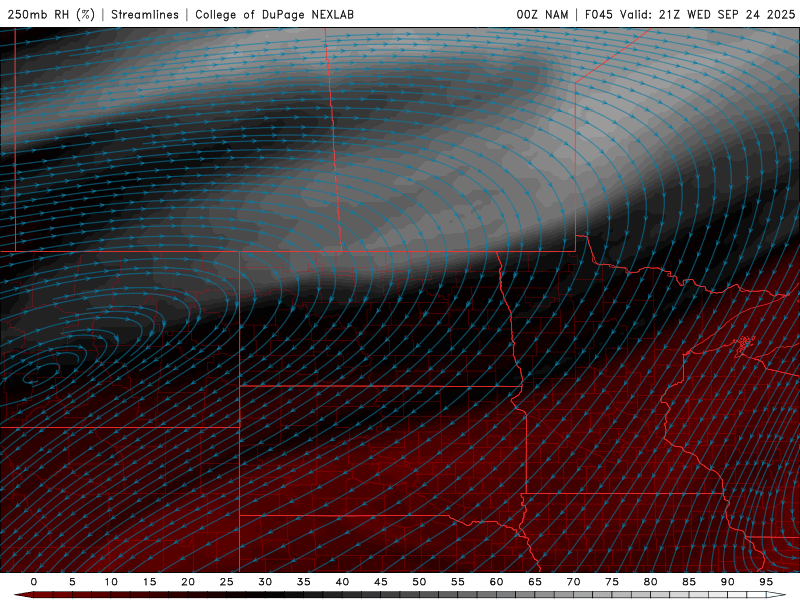Click the color bar label "80"

pyautogui.click(x=650, y=582)
